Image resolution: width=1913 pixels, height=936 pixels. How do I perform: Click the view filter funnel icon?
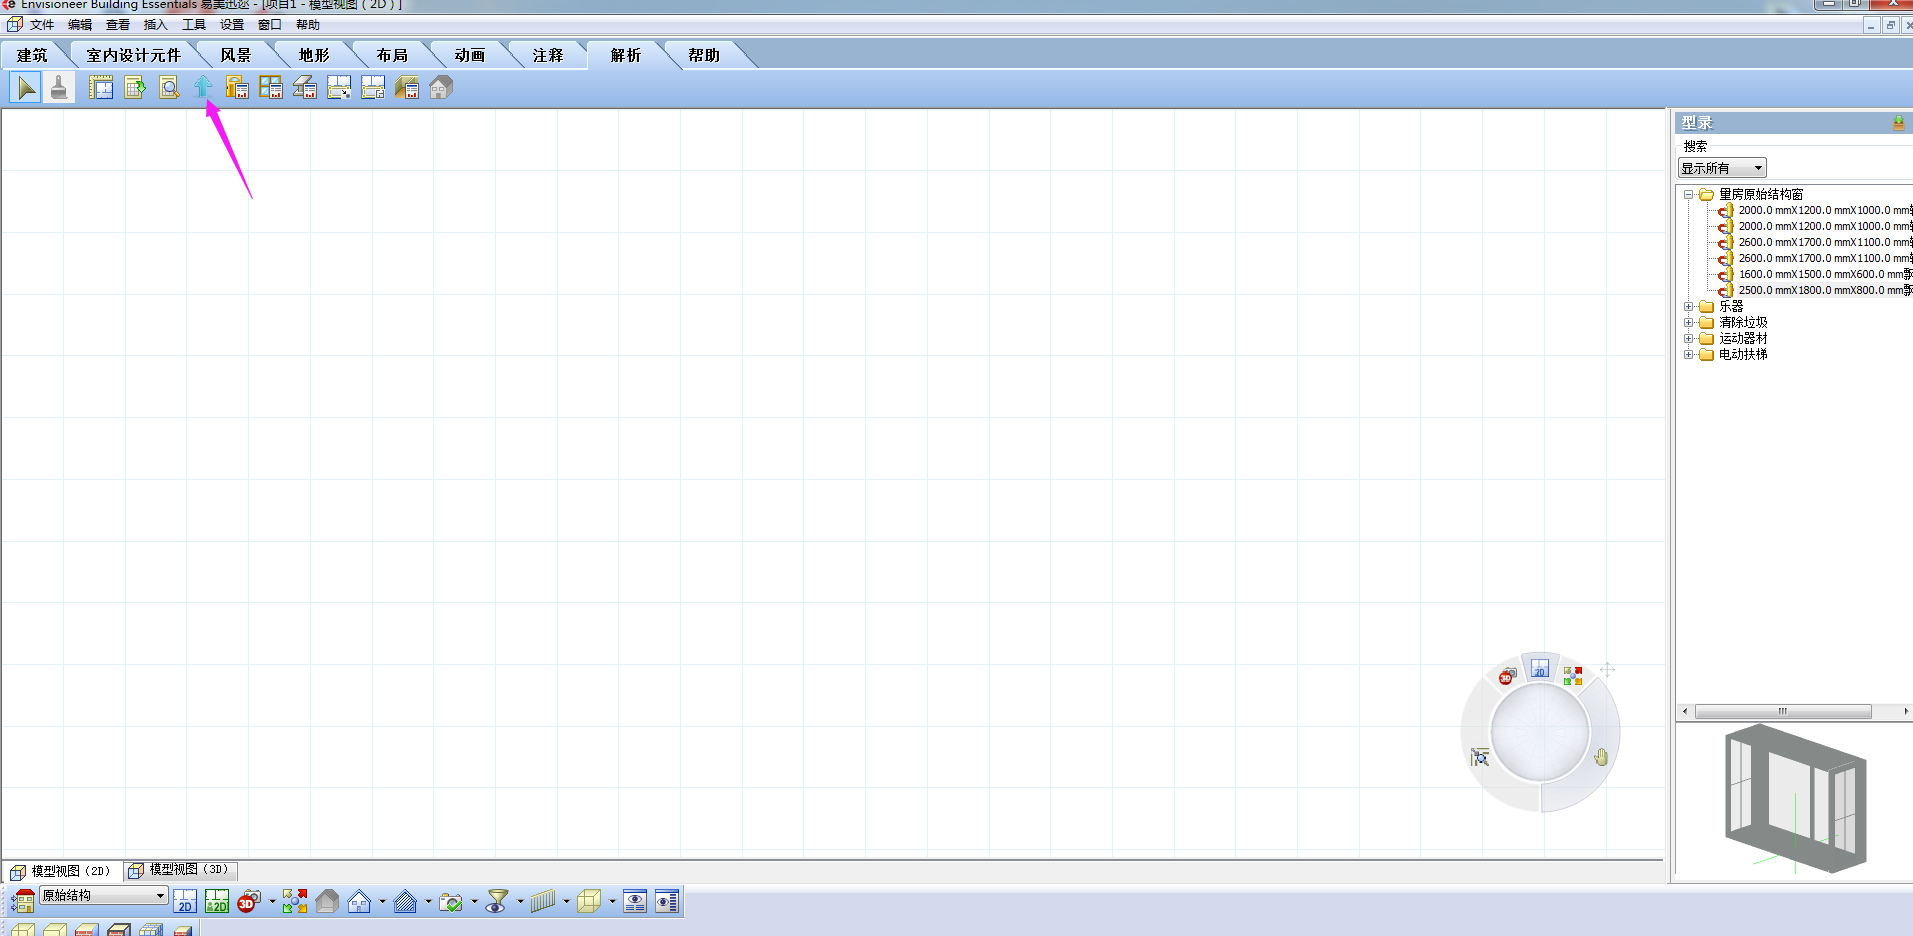click(497, 902)
